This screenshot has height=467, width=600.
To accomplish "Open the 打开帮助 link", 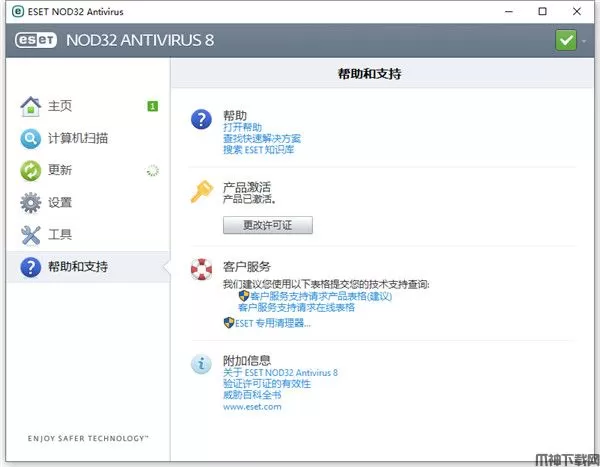I will coord(242,128).
